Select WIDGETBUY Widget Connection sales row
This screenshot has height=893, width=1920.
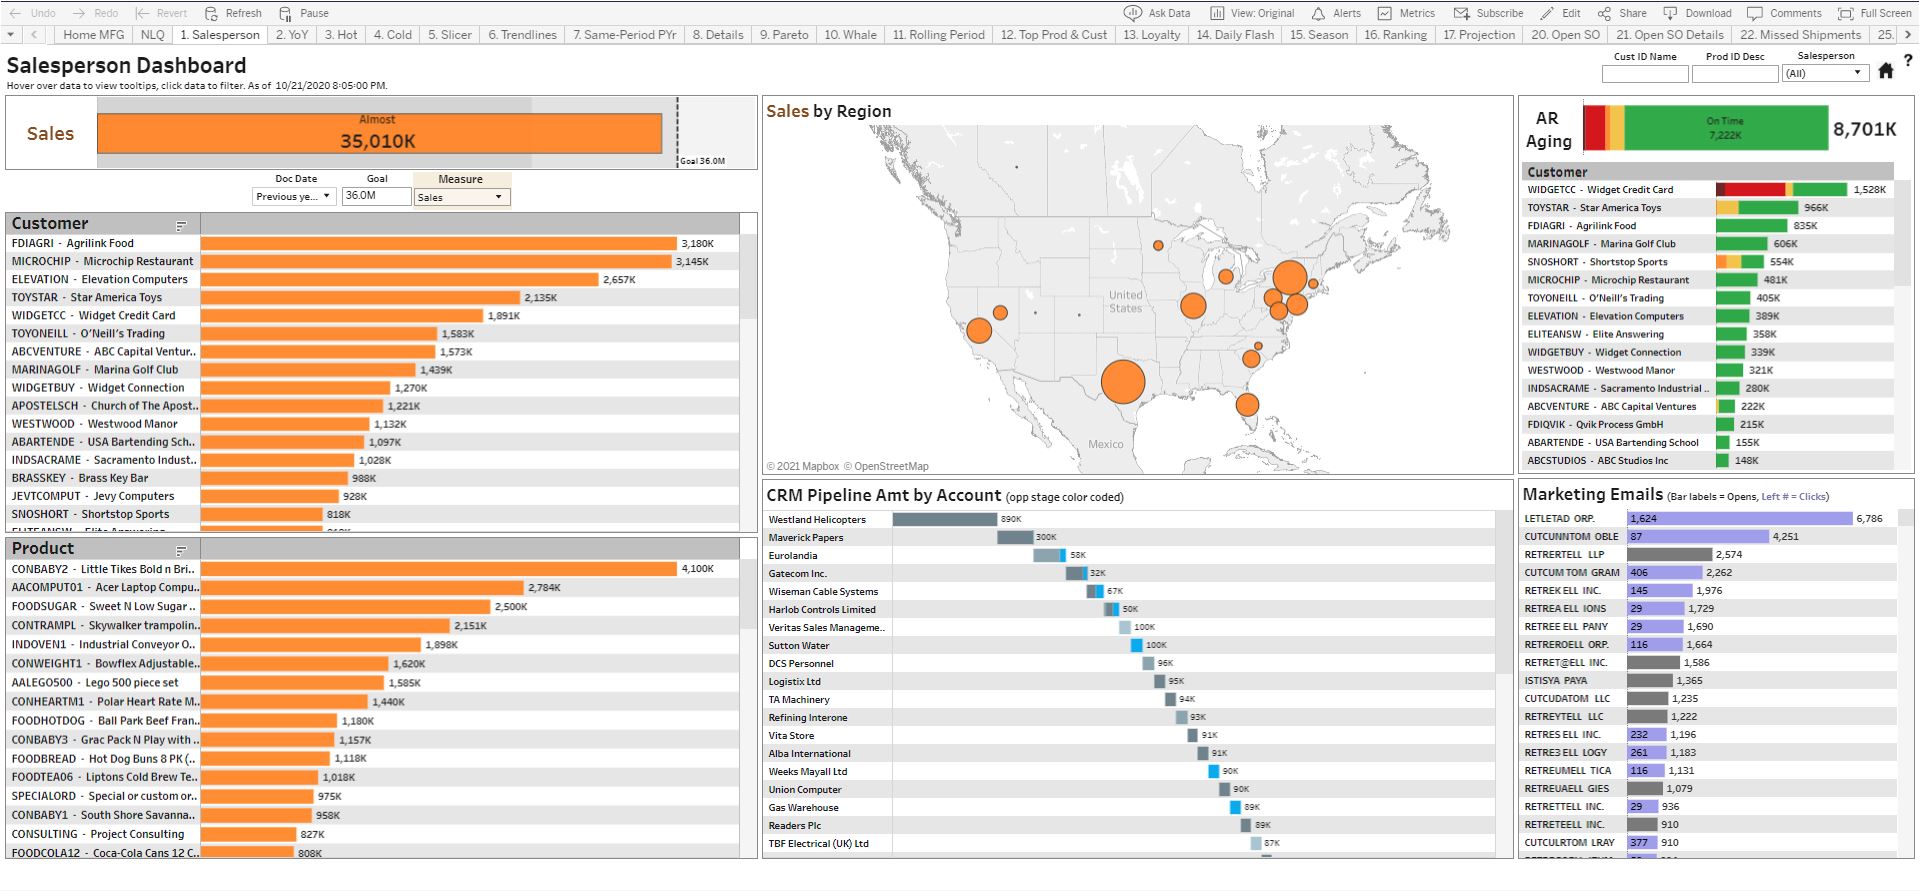374,388
